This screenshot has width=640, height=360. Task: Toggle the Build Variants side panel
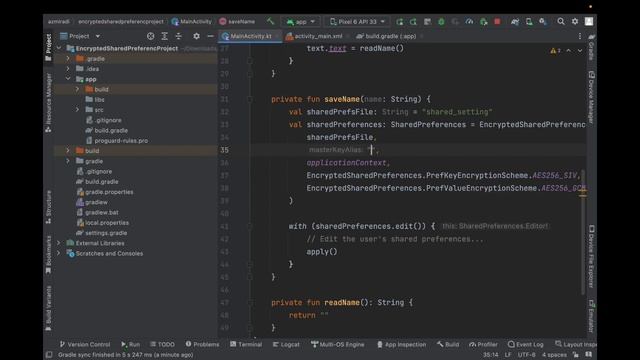point(49,309)
